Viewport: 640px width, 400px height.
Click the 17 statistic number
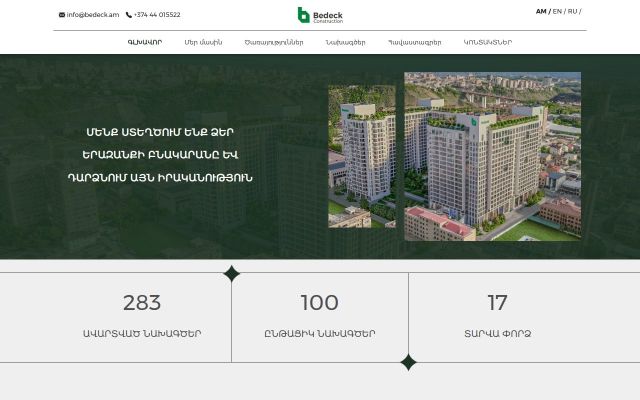497,302
